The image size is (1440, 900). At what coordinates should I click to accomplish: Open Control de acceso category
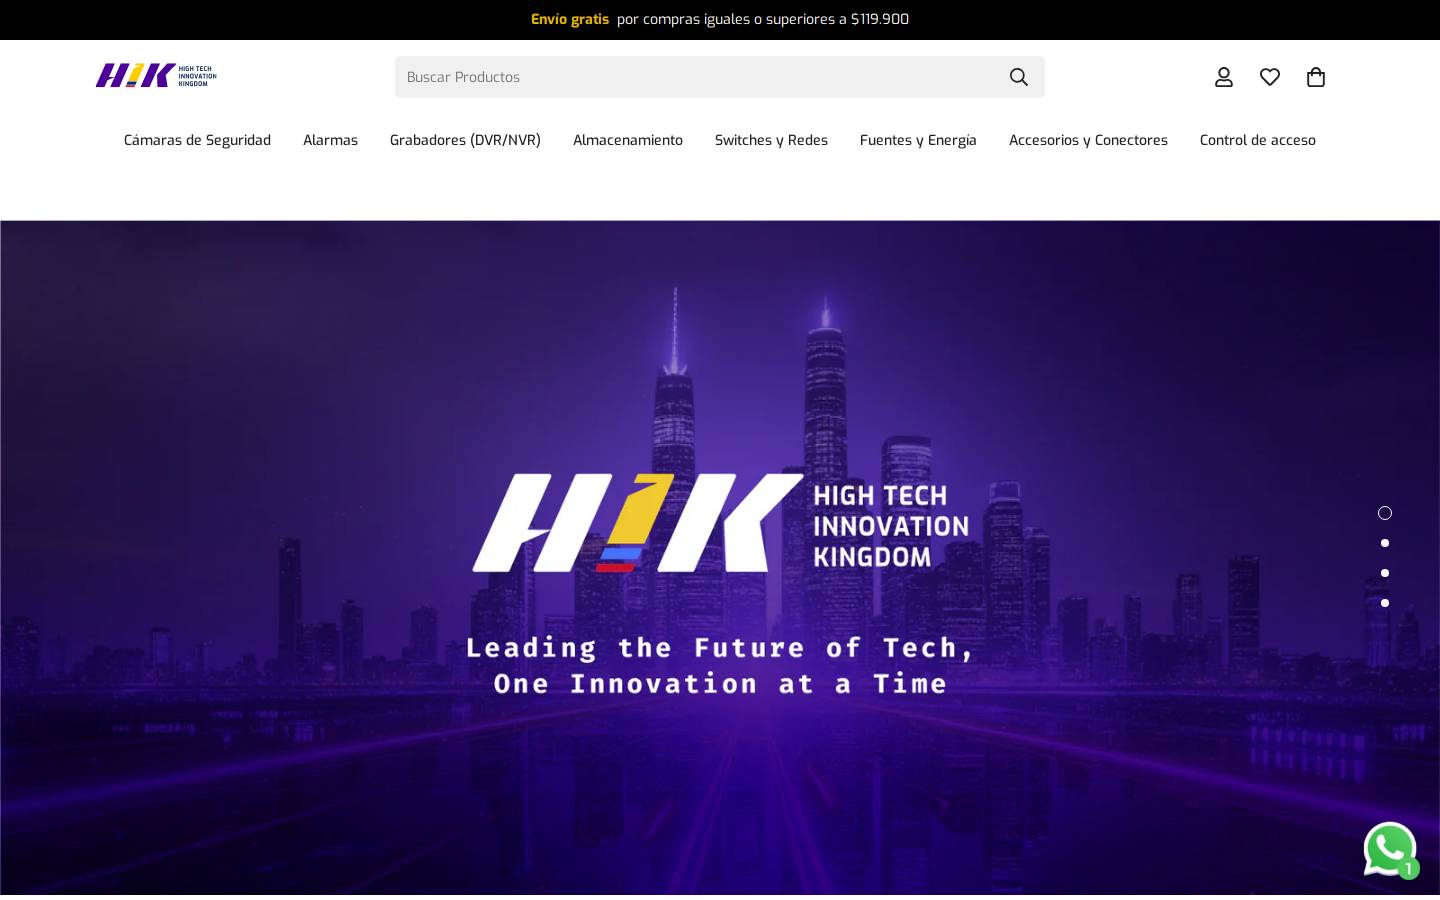pos(1258,140)
